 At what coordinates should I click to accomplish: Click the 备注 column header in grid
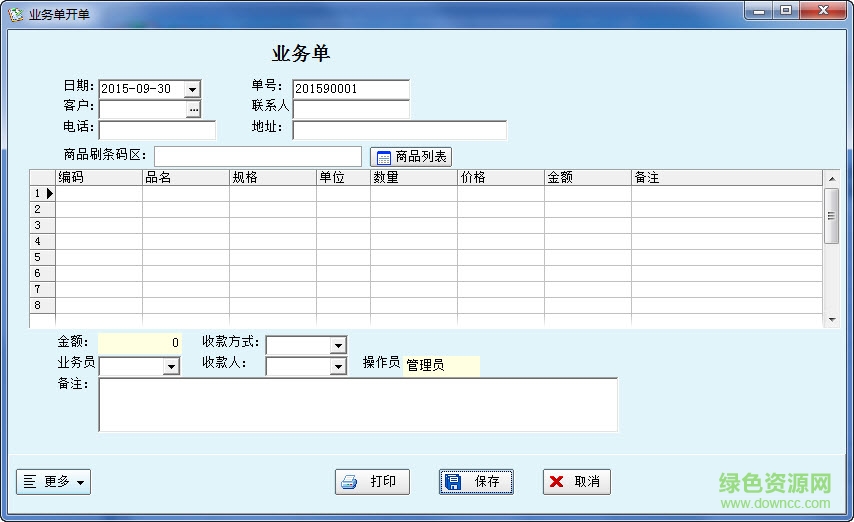[x=727, y=178]
